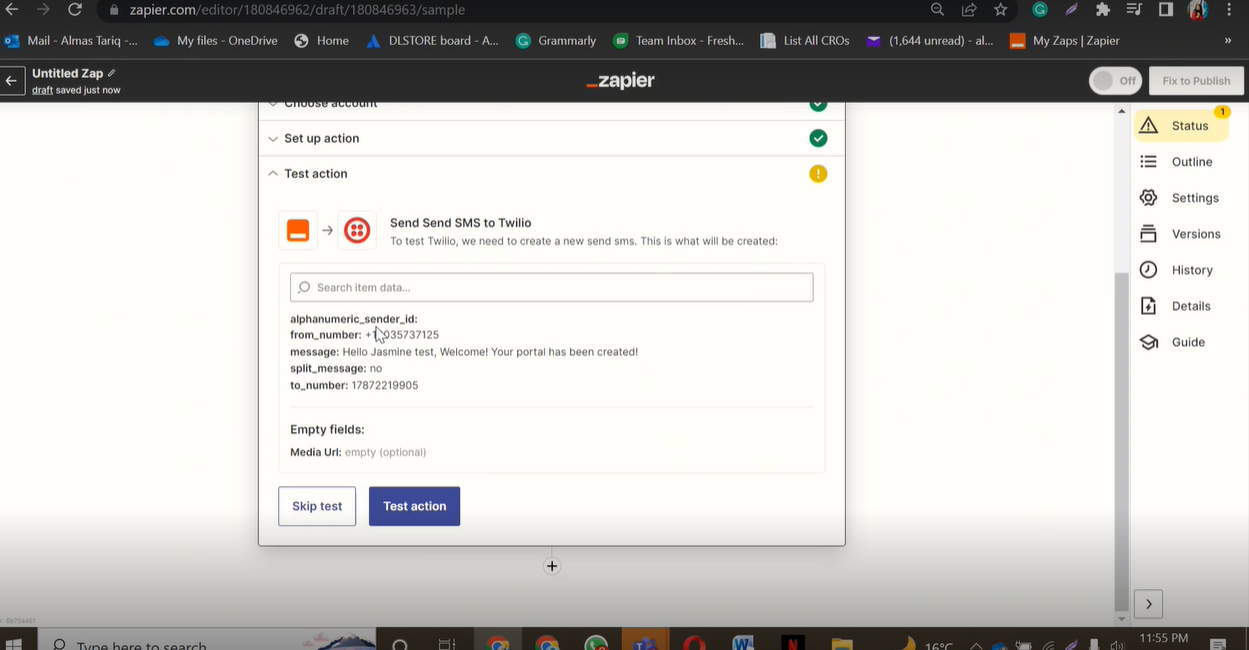Open the purple feather extension
The image size is (1249, 650).
(1071, 9)
